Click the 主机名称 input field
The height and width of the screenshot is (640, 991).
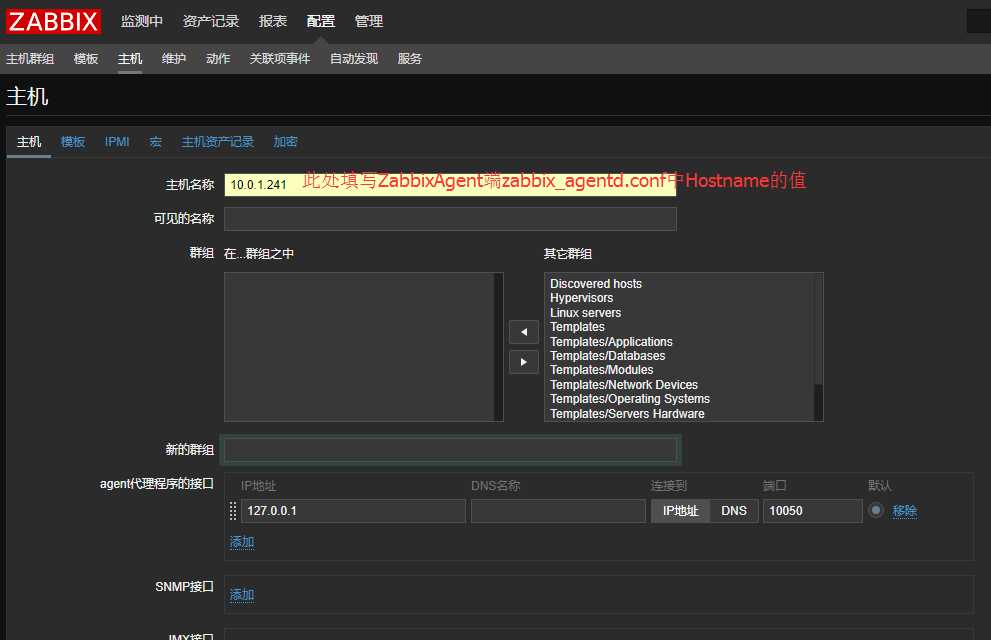click(x=450, y=184)
